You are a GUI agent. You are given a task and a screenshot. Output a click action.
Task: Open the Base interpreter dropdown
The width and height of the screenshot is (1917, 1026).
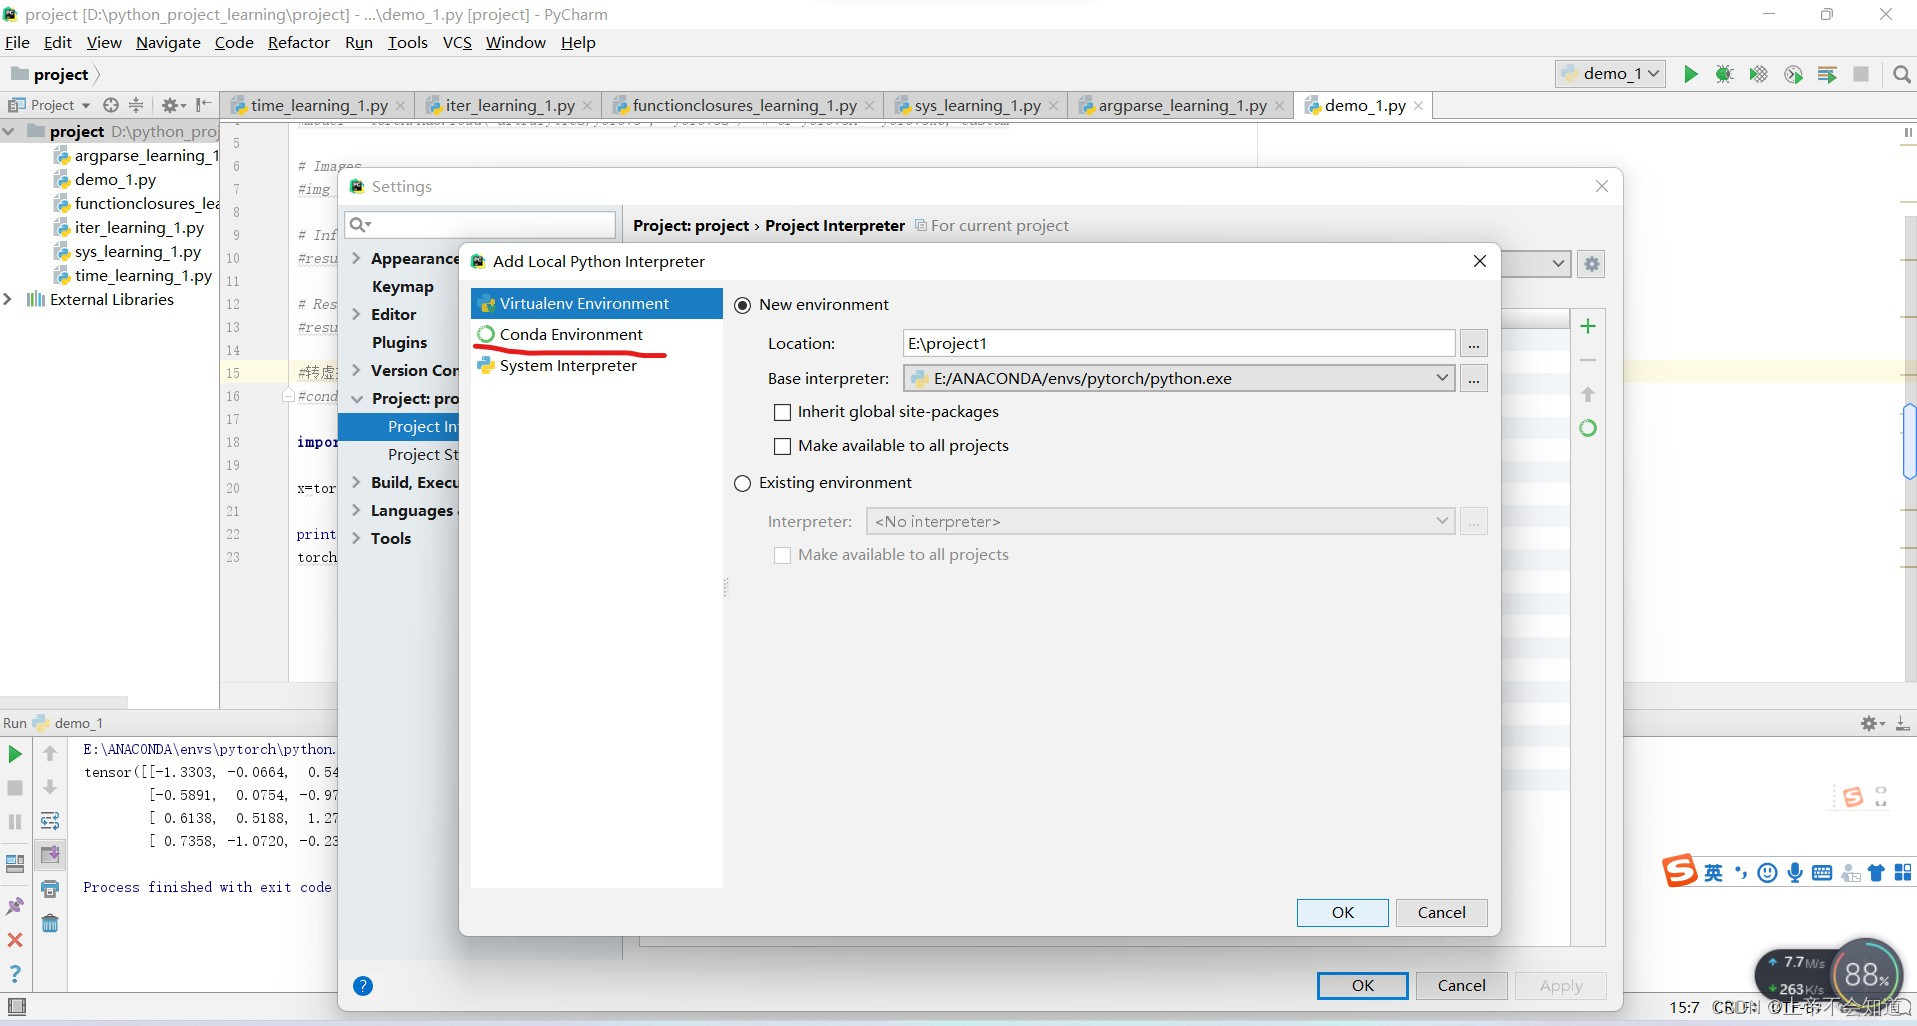coord(1441,378)
